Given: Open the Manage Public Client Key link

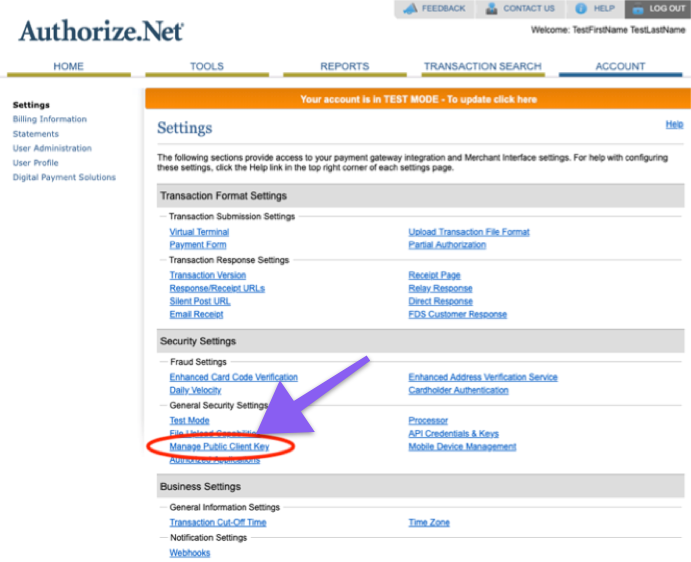Looking at the screenshot, I should click(x=219, y=447).
